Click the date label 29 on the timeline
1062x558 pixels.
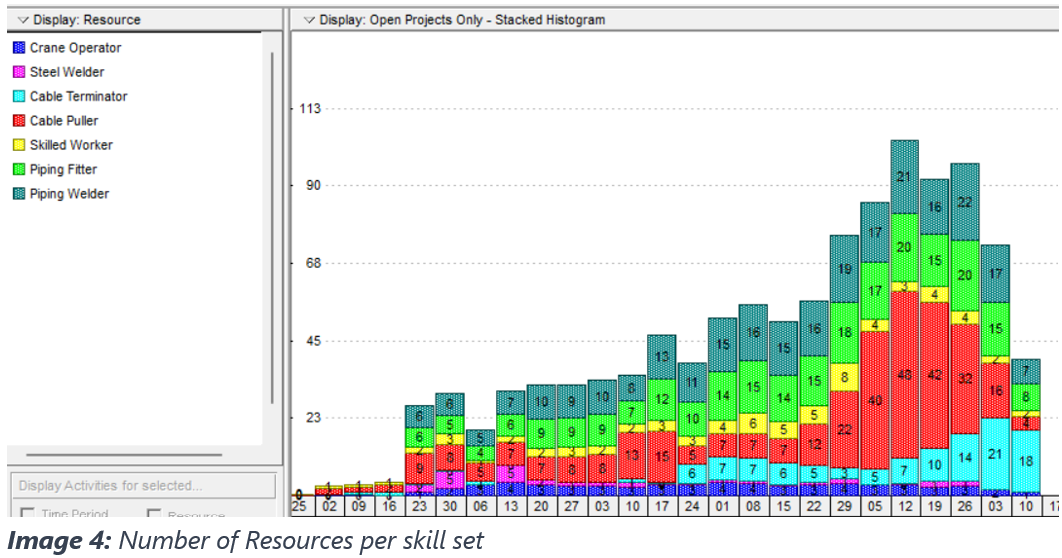pyautogui.click(x=844, y=507)
